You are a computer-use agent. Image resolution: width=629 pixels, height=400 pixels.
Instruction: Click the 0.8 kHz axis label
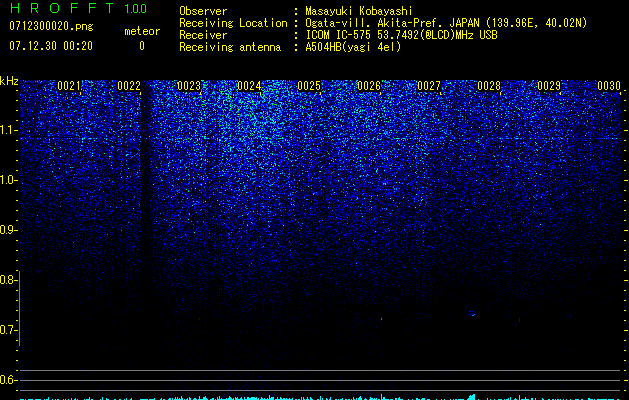click(9, 280)
